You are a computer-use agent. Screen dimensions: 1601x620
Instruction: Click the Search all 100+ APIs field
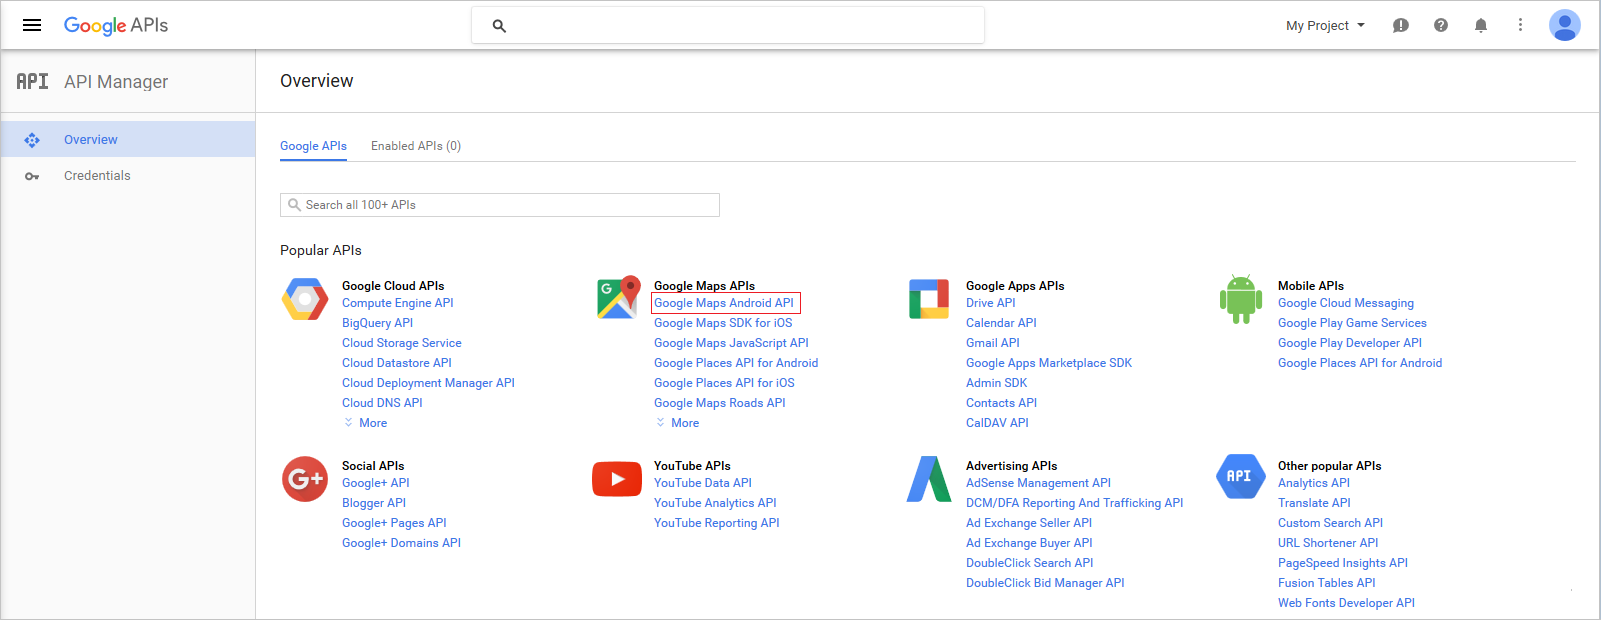pyautogui.click(x=500, y=205)
